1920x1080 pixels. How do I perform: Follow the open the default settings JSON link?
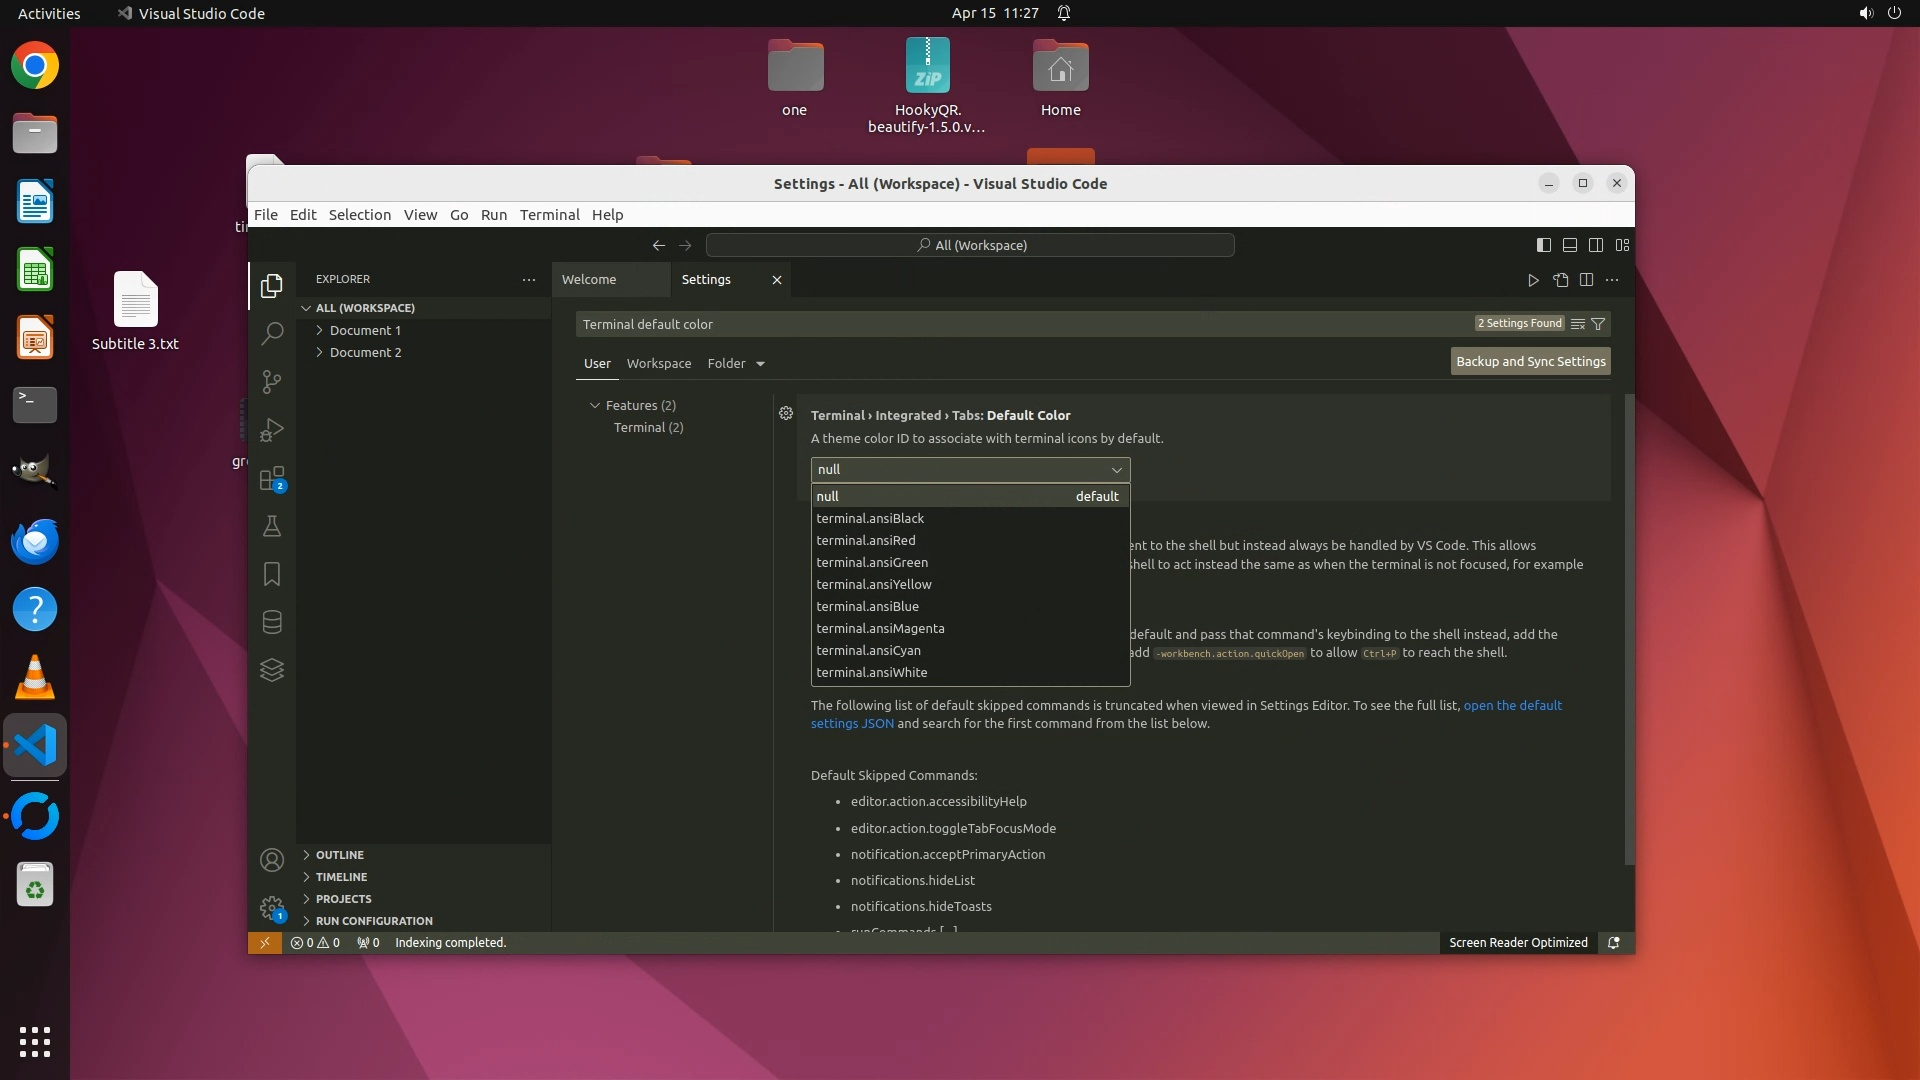tap(1512, 705)
